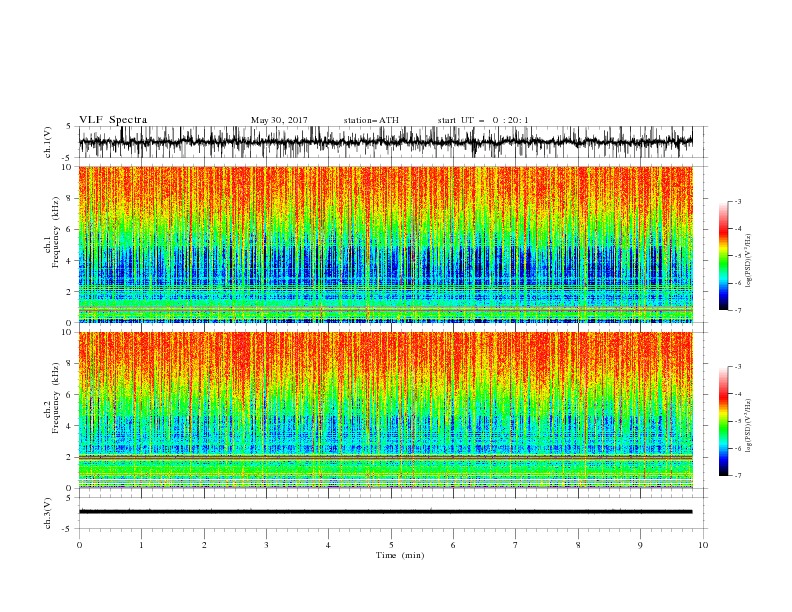This screenshot has width=792, height=612.
Task: Click the ch.3(V) black waveform trace
Action: 385,512
